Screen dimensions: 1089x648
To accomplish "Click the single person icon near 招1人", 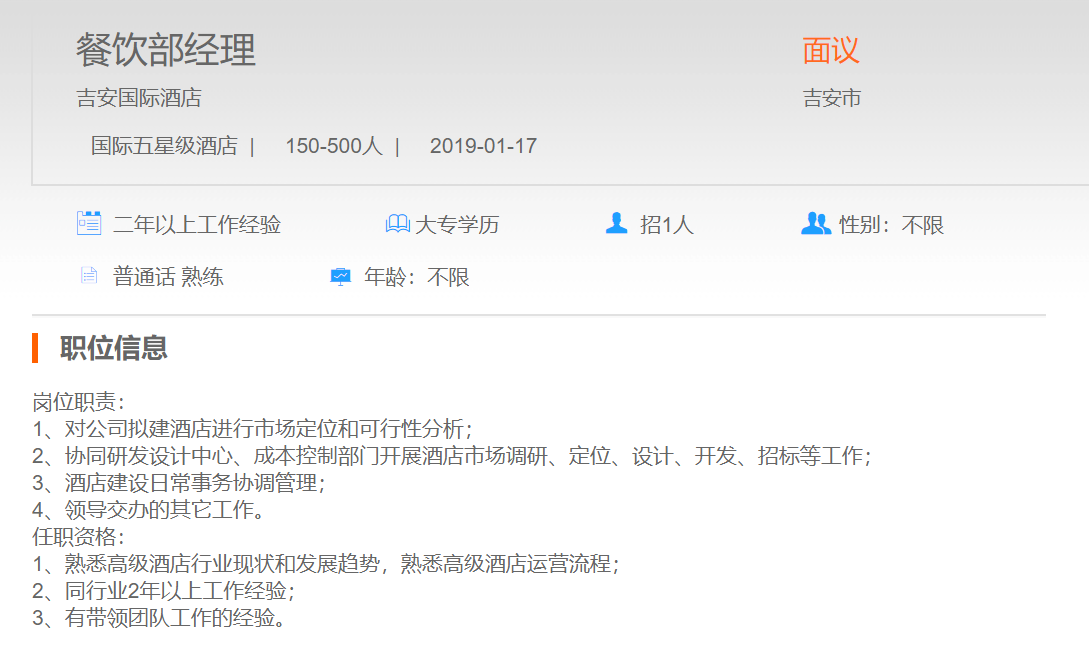I will [617, 224].
